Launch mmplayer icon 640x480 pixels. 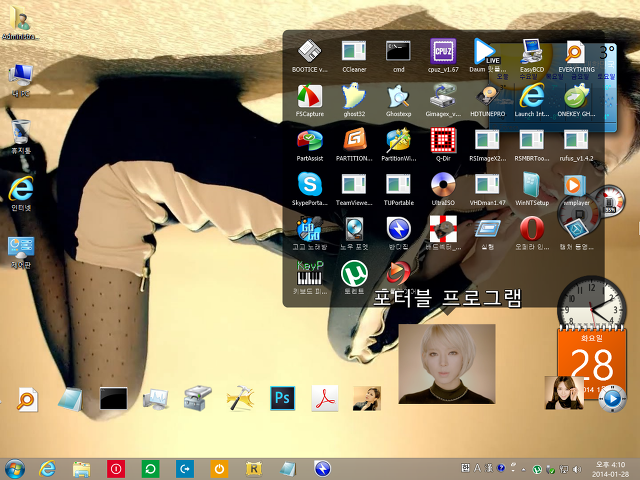coord(575,186)
